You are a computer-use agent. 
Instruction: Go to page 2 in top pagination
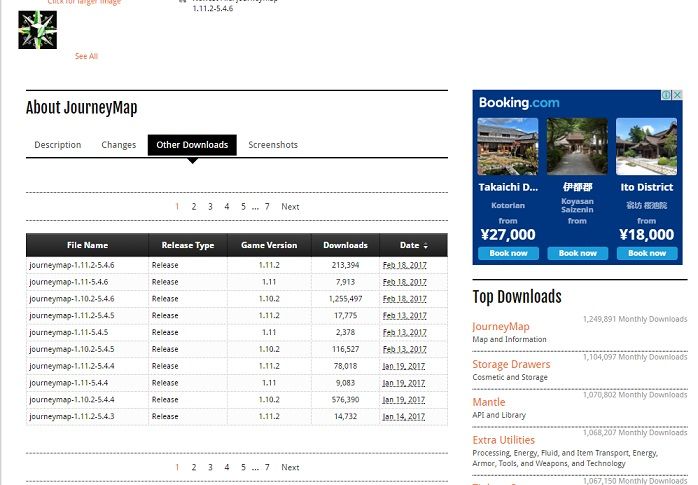(194, 206)
